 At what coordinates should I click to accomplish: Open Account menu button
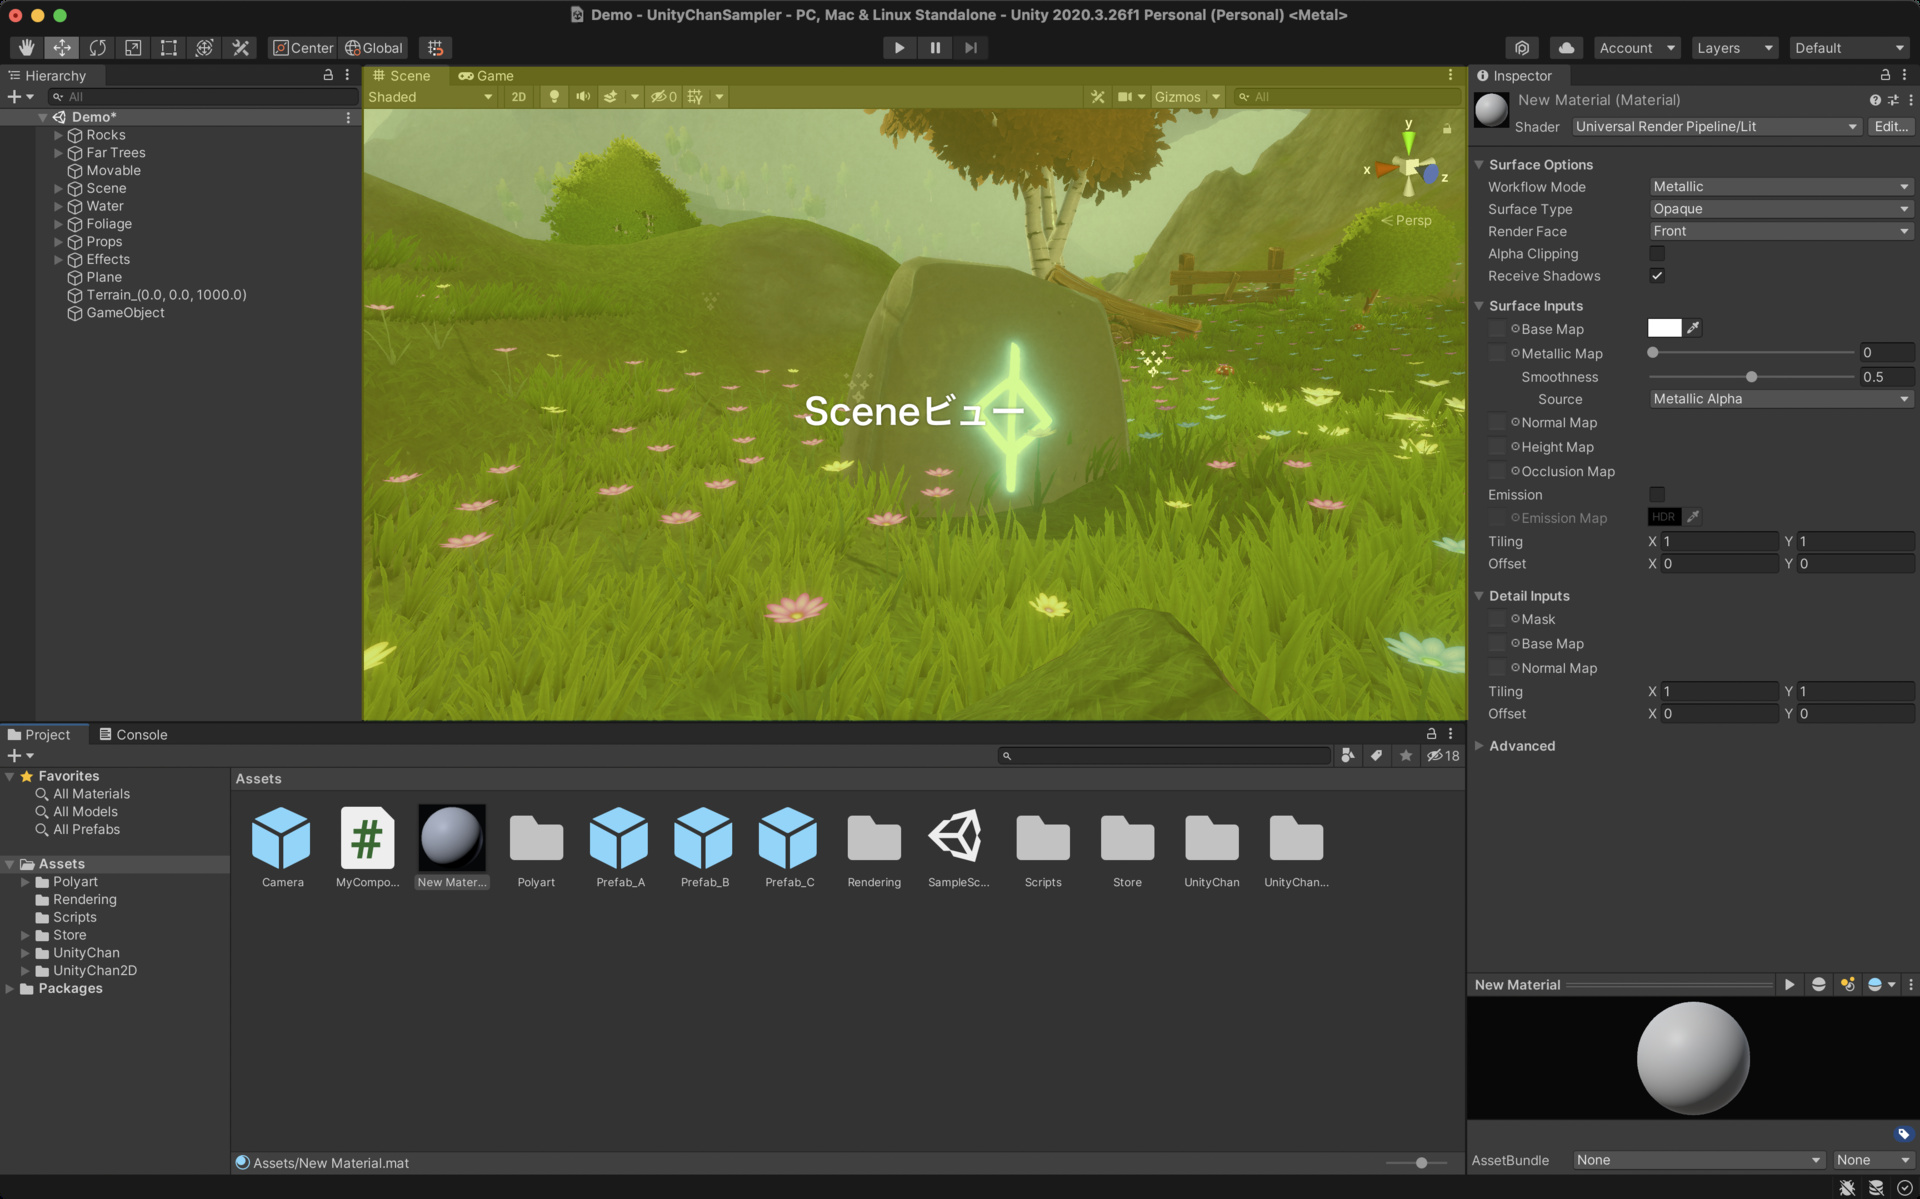[1636, 48]
